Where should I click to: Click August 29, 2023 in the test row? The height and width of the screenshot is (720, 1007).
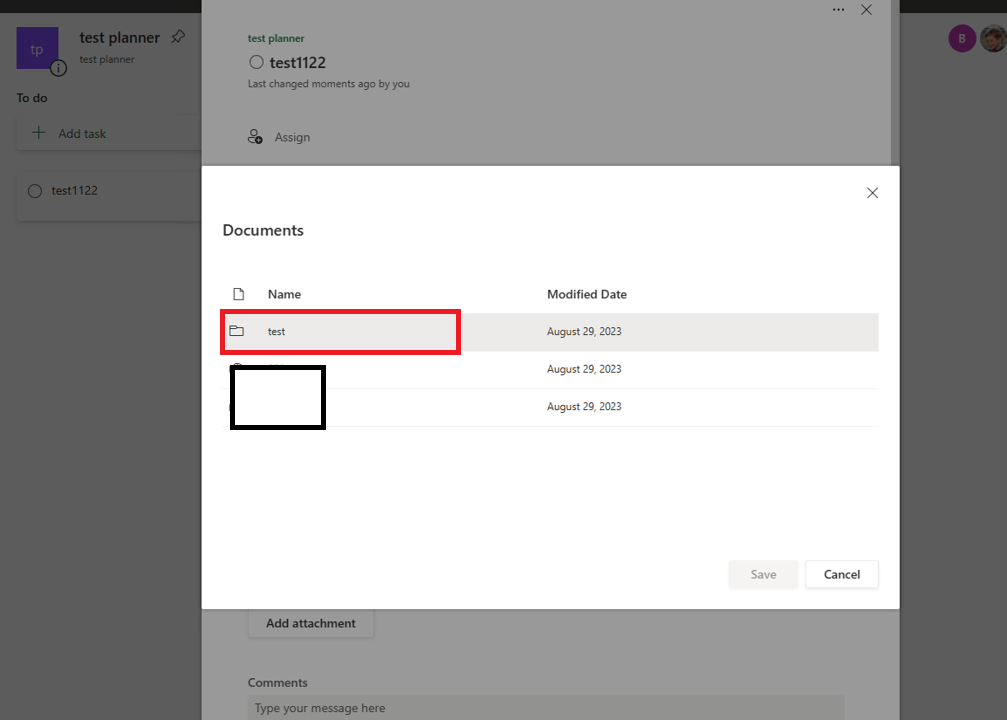tap(584, 331)
